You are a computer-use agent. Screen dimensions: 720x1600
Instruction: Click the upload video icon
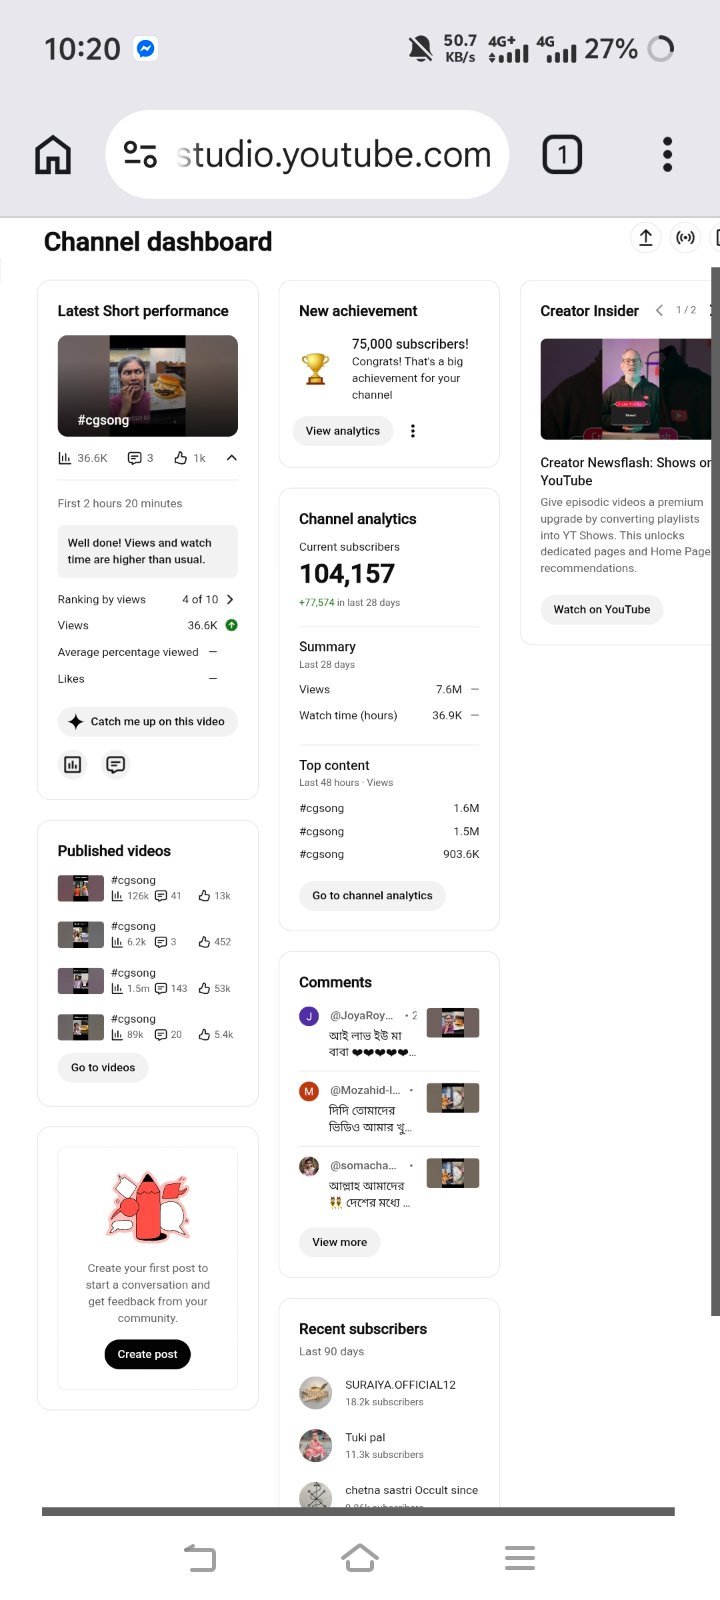646,237
